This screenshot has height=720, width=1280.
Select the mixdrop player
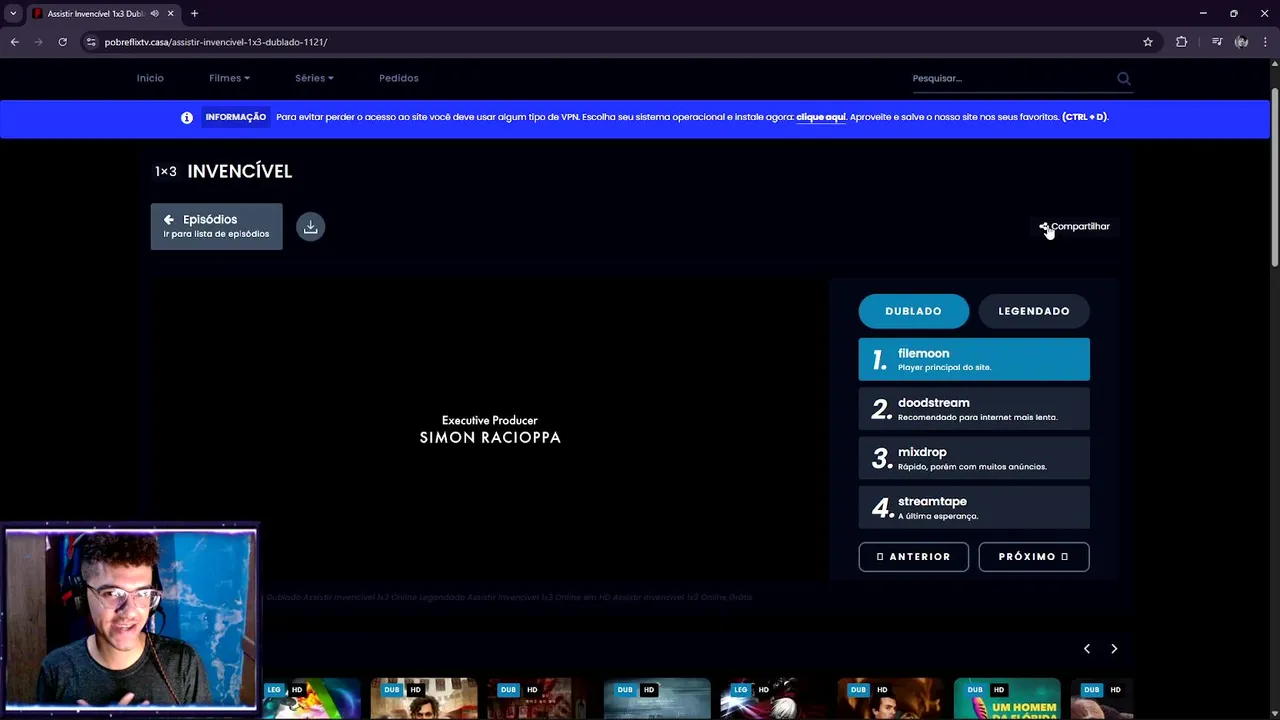click(974, 458)
